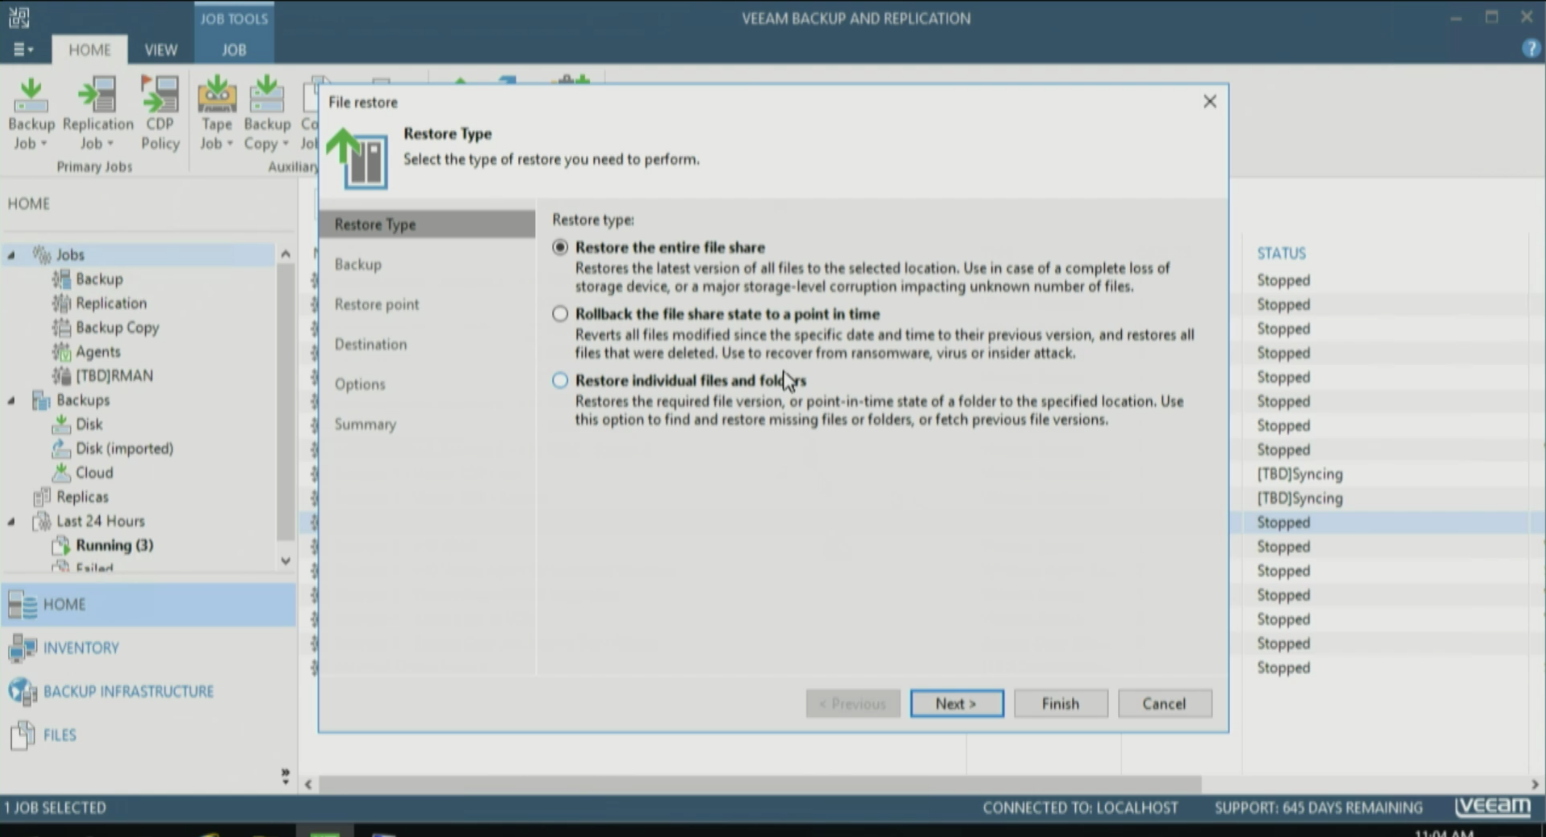Click the Home view icon in navigation pane

click(22, 605)
